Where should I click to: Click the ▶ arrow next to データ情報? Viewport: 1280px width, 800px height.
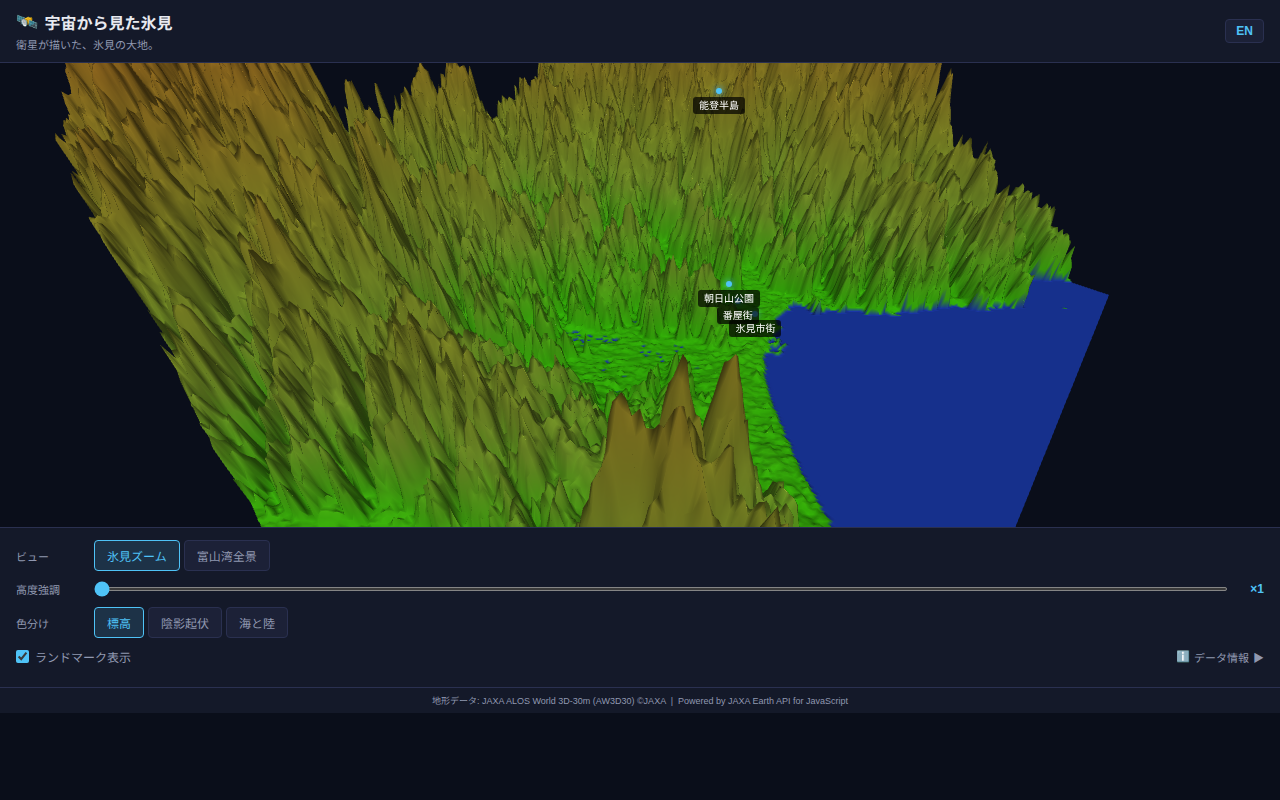click(1259, 657)
